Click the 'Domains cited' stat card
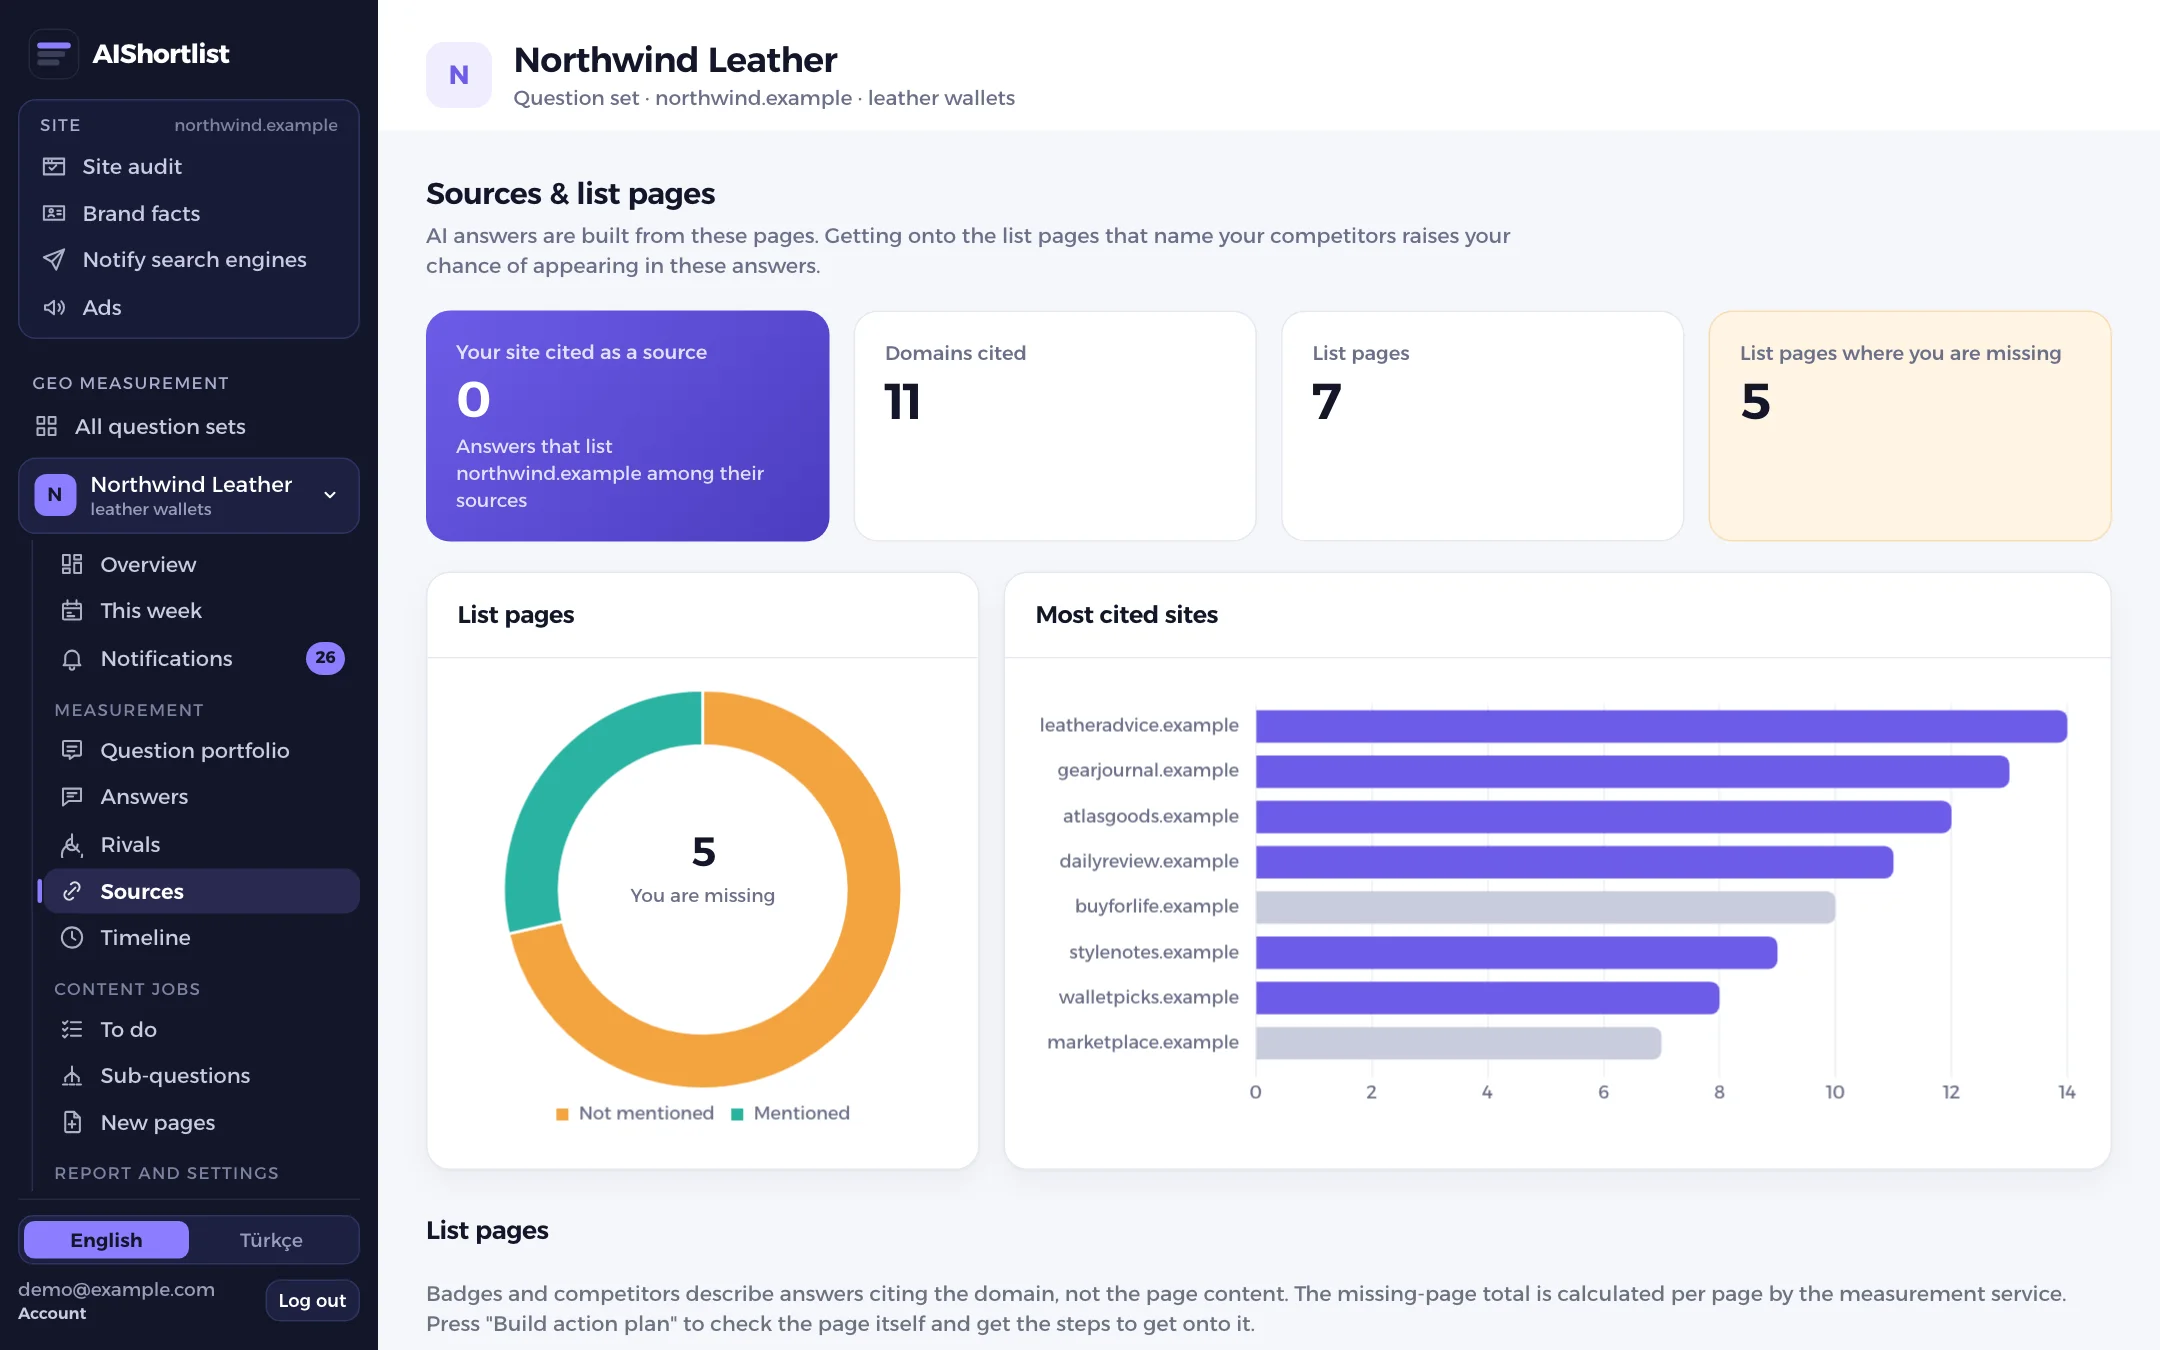The image size is (2160, 1350). pyautogui.click(x=1055, y=426)
